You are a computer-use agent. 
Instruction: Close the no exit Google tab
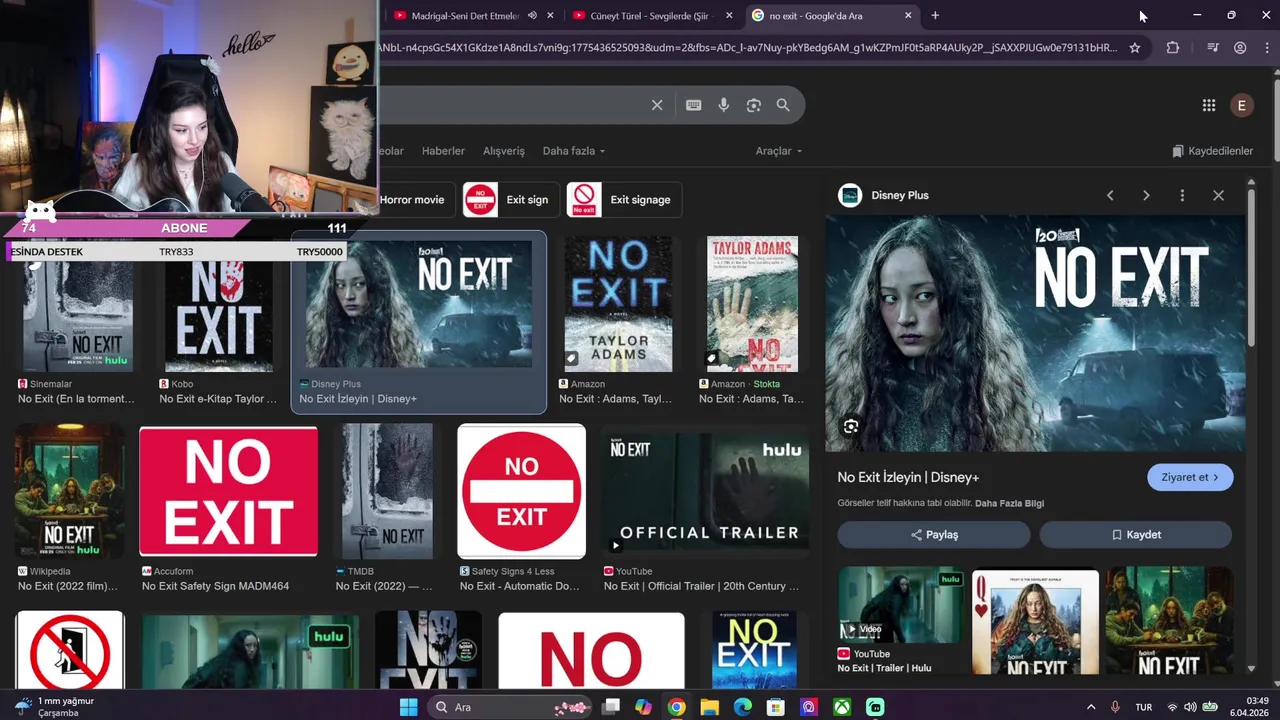(908, 15)
